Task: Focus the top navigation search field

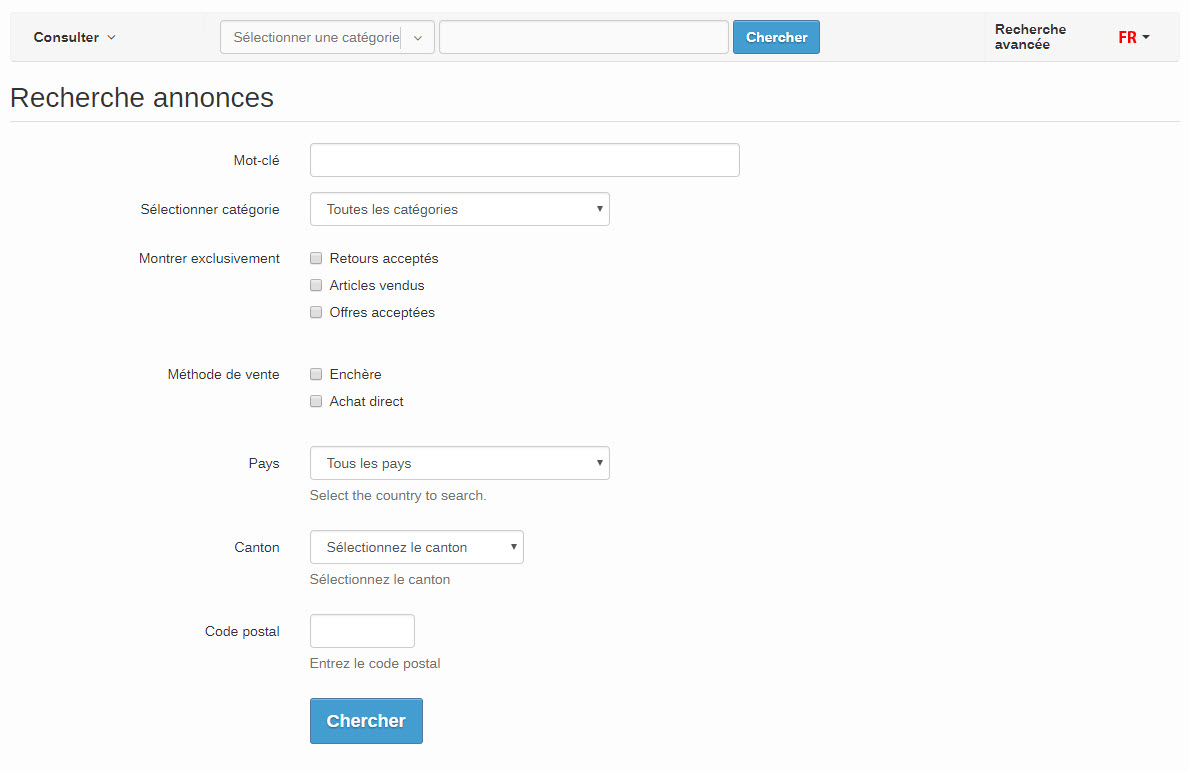Action: (584, 37)
